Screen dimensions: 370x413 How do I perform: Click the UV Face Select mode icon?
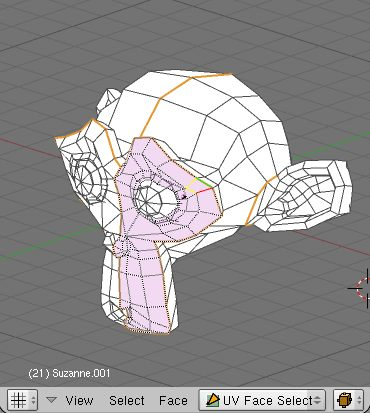point(213,400)
